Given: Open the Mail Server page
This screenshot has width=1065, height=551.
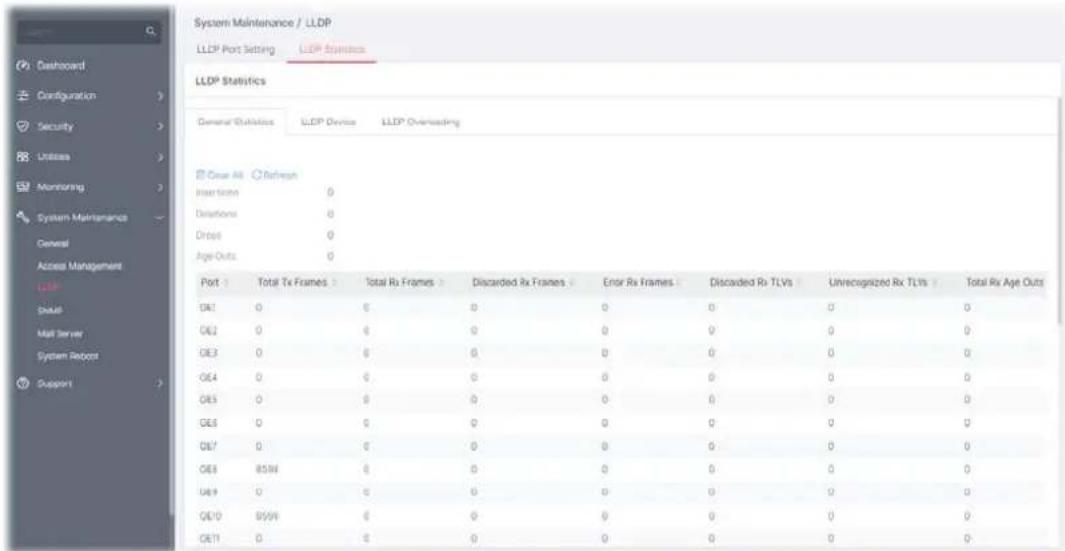Looking at the screenshot, I should click(59, 333).
